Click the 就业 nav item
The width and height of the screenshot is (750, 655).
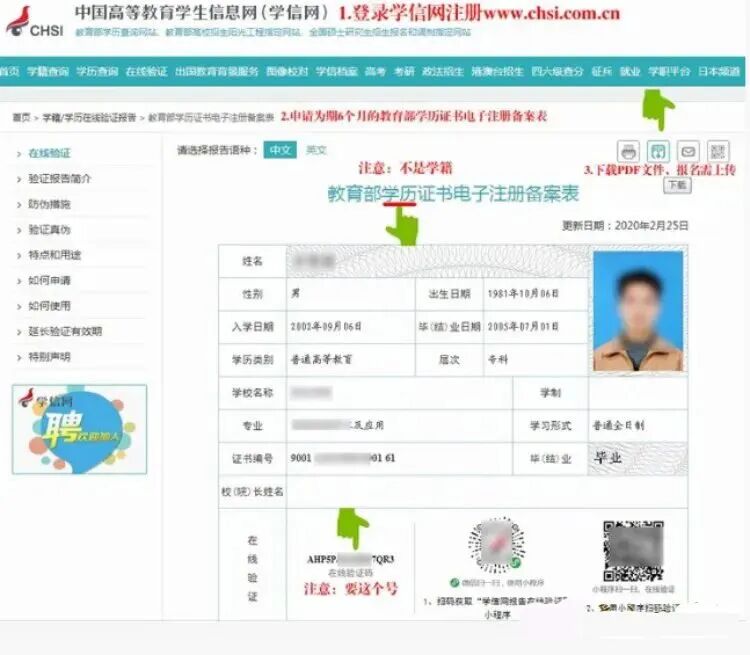[630, 72]
